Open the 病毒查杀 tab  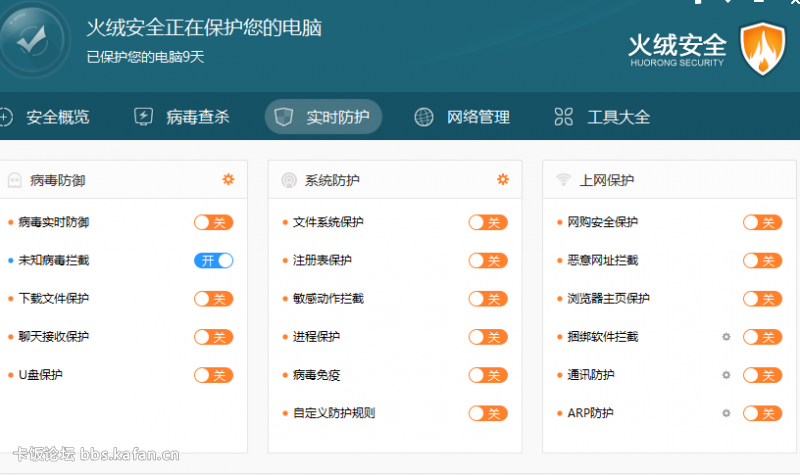point(182,117)
